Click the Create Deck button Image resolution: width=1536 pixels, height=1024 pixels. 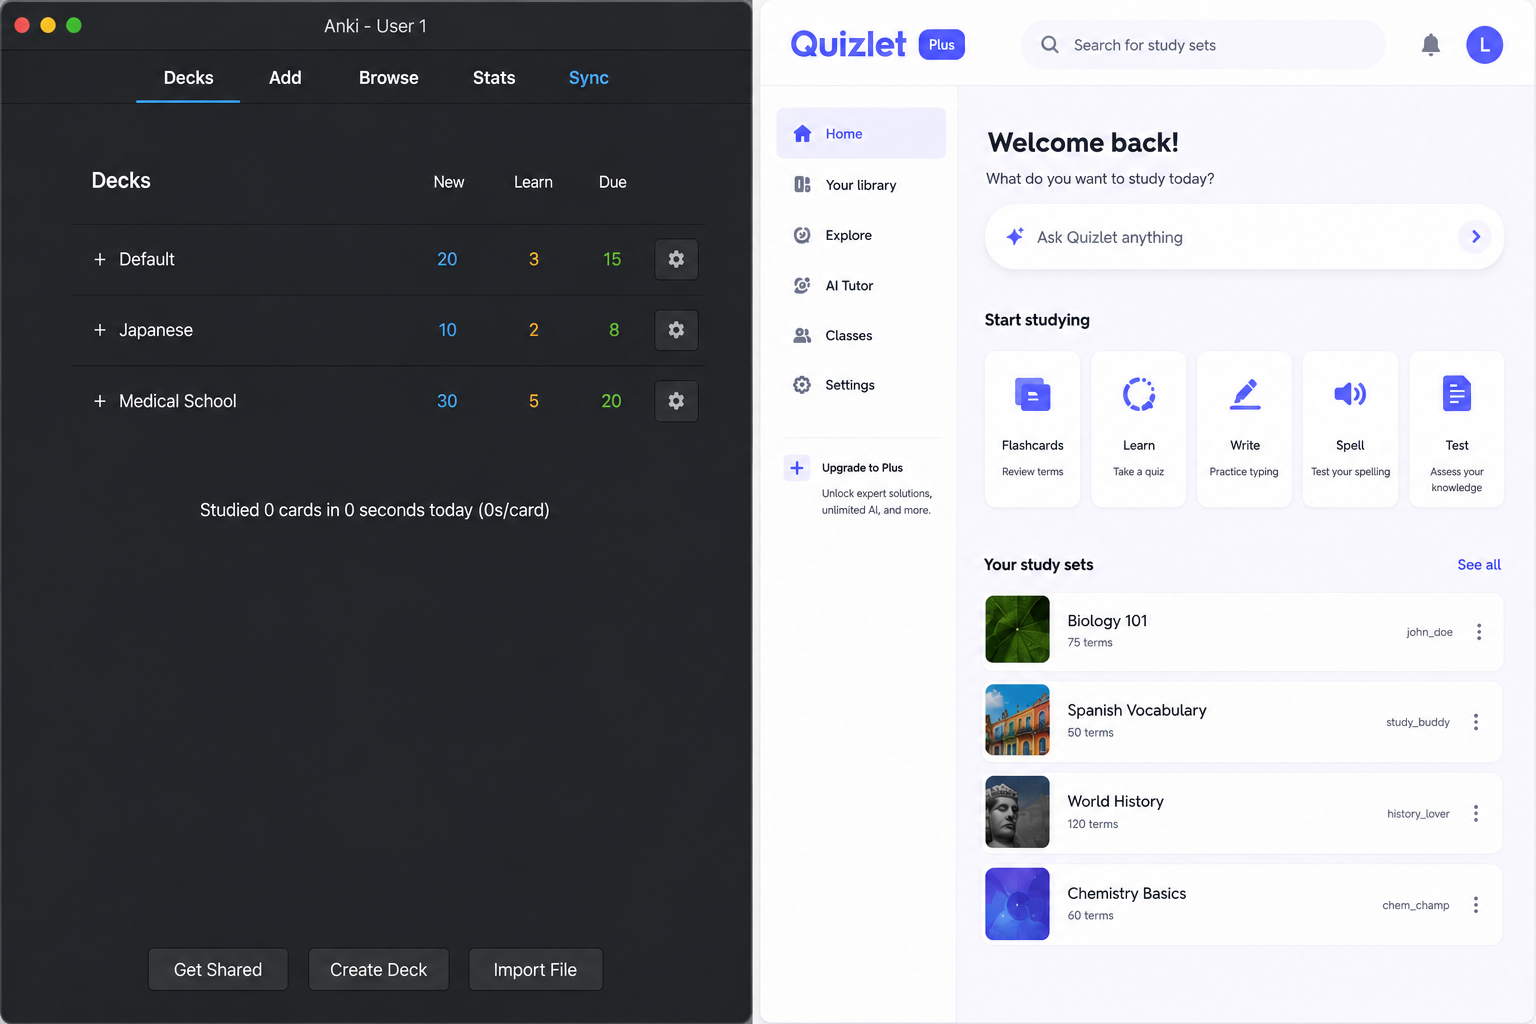coord(378,970)
